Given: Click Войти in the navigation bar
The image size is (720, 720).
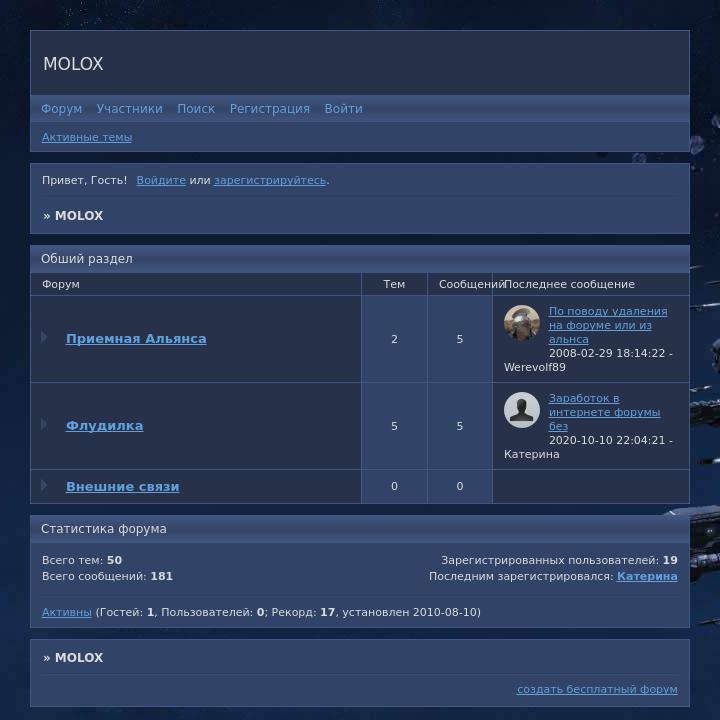Looking at the screenshot, I should (x=343, y=109).
